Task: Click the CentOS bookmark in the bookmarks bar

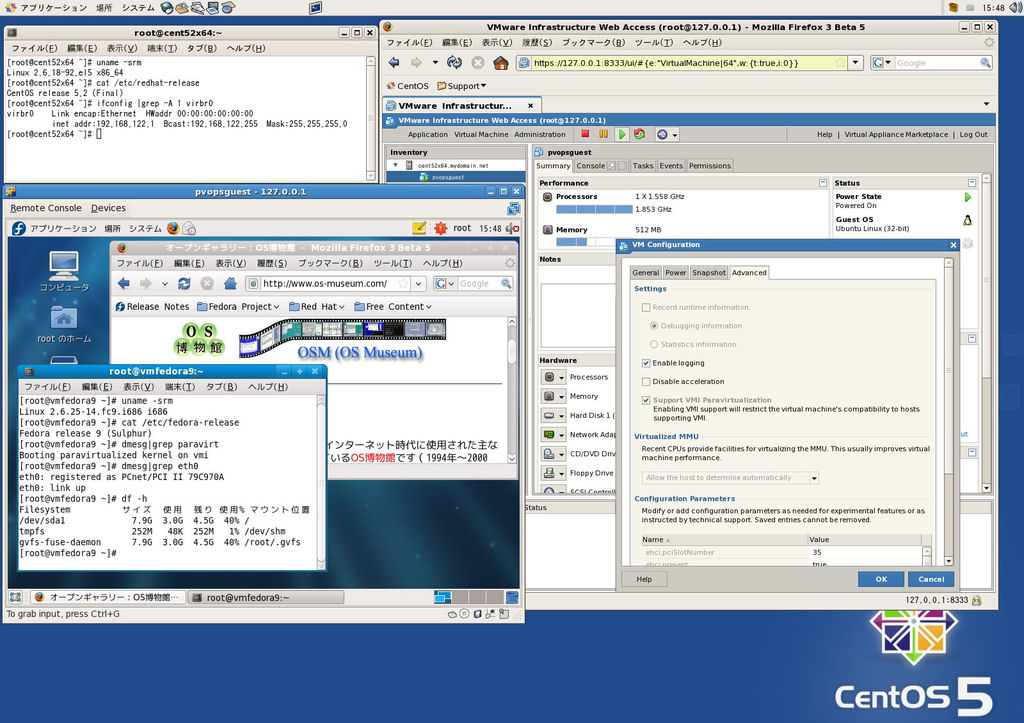Action: [408, 86]
